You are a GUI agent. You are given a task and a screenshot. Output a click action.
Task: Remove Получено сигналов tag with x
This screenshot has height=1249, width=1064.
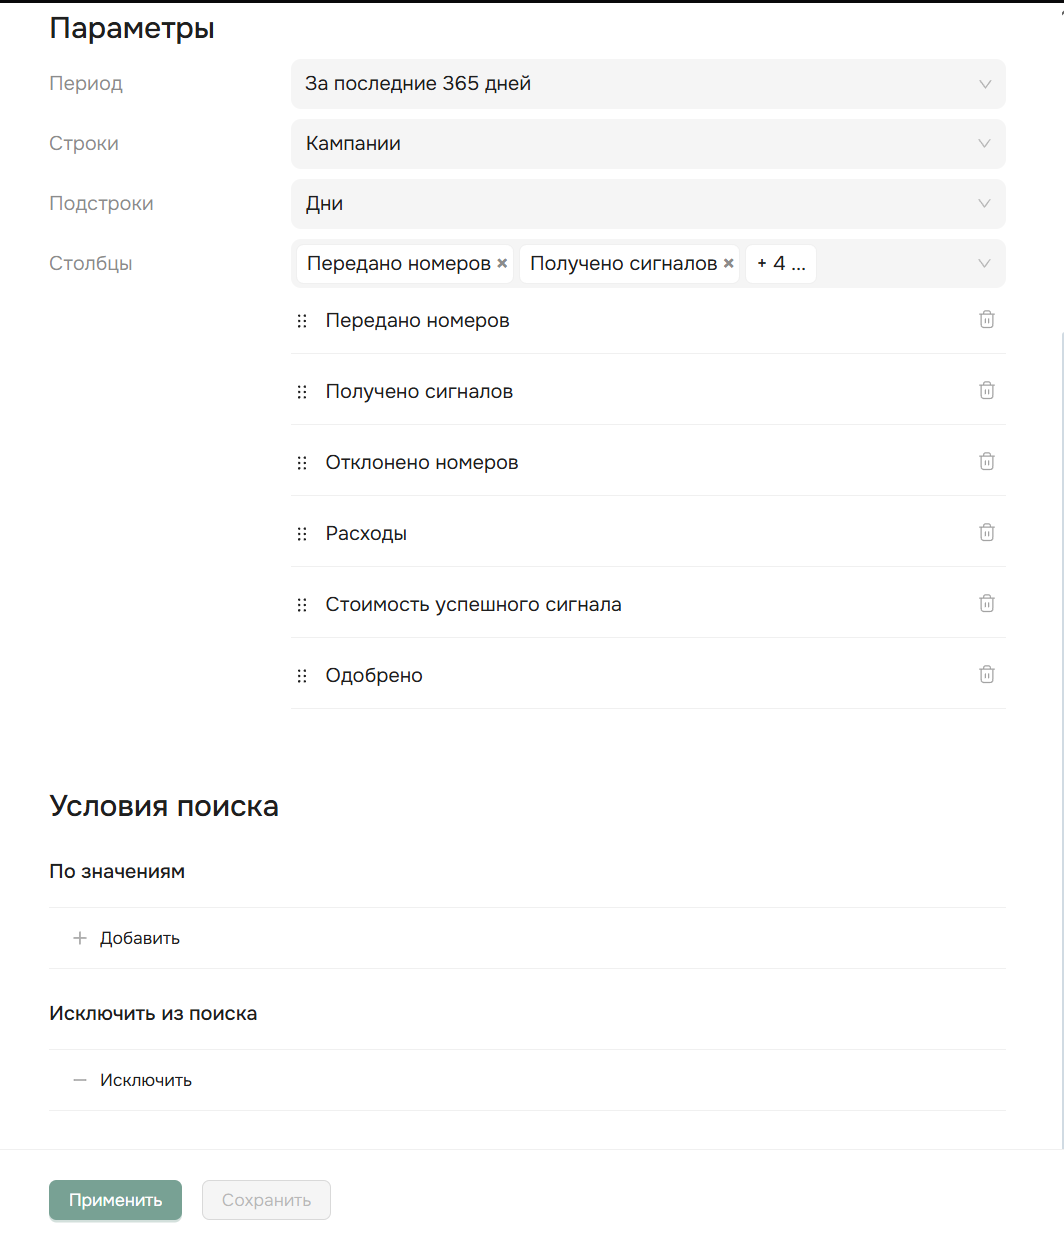(729, 264)
